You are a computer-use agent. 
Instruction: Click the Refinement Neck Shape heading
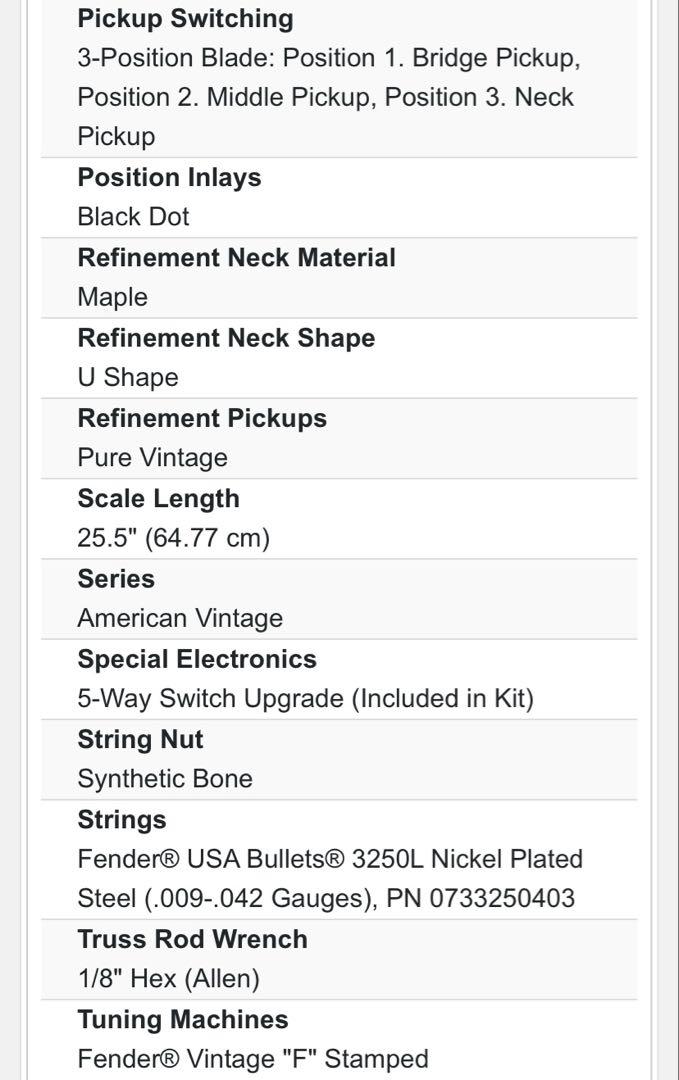click(x=226, y=338)
